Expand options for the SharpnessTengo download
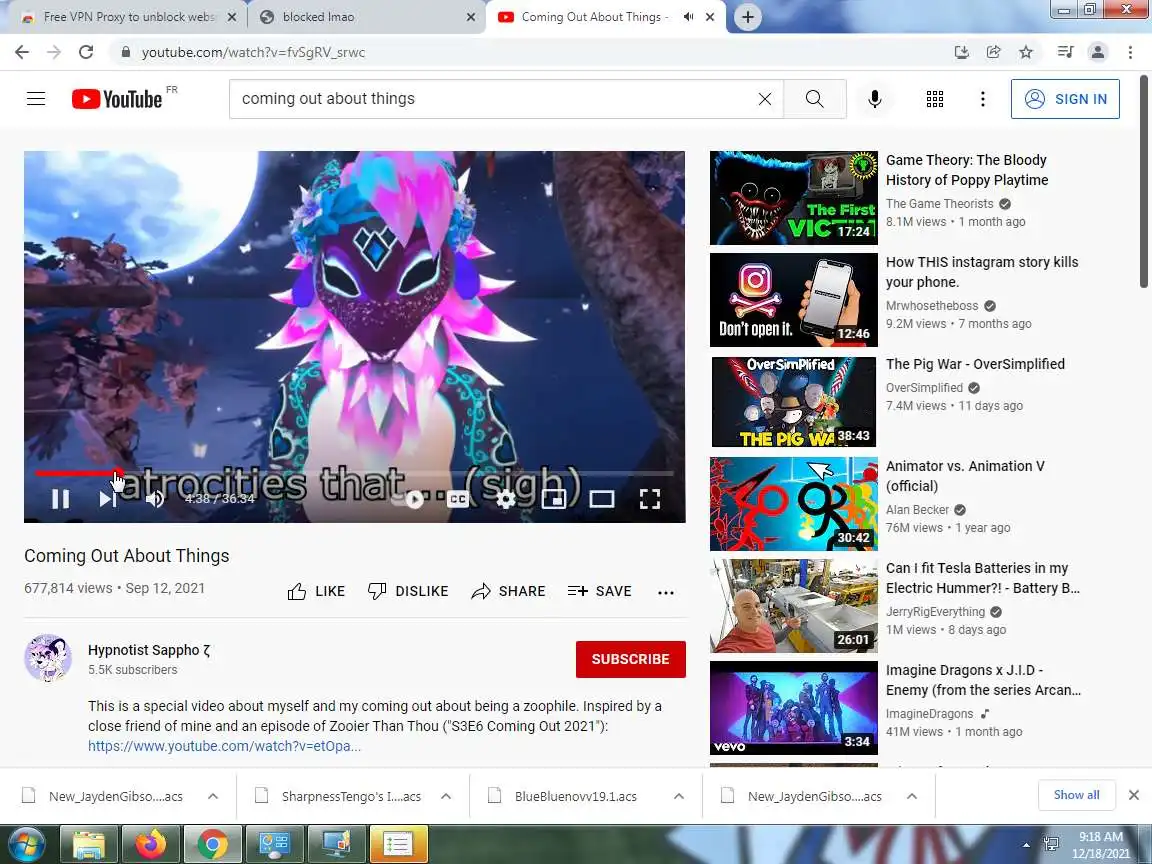The height and width of the screenshot is (864, 1152). 445,796
